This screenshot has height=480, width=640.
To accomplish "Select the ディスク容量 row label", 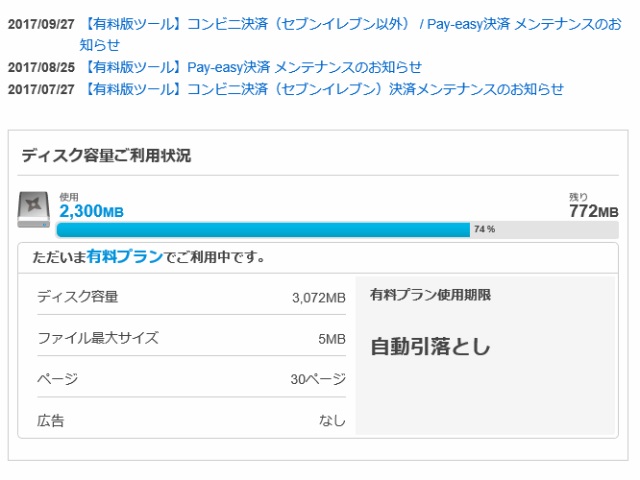I will 78,297.
